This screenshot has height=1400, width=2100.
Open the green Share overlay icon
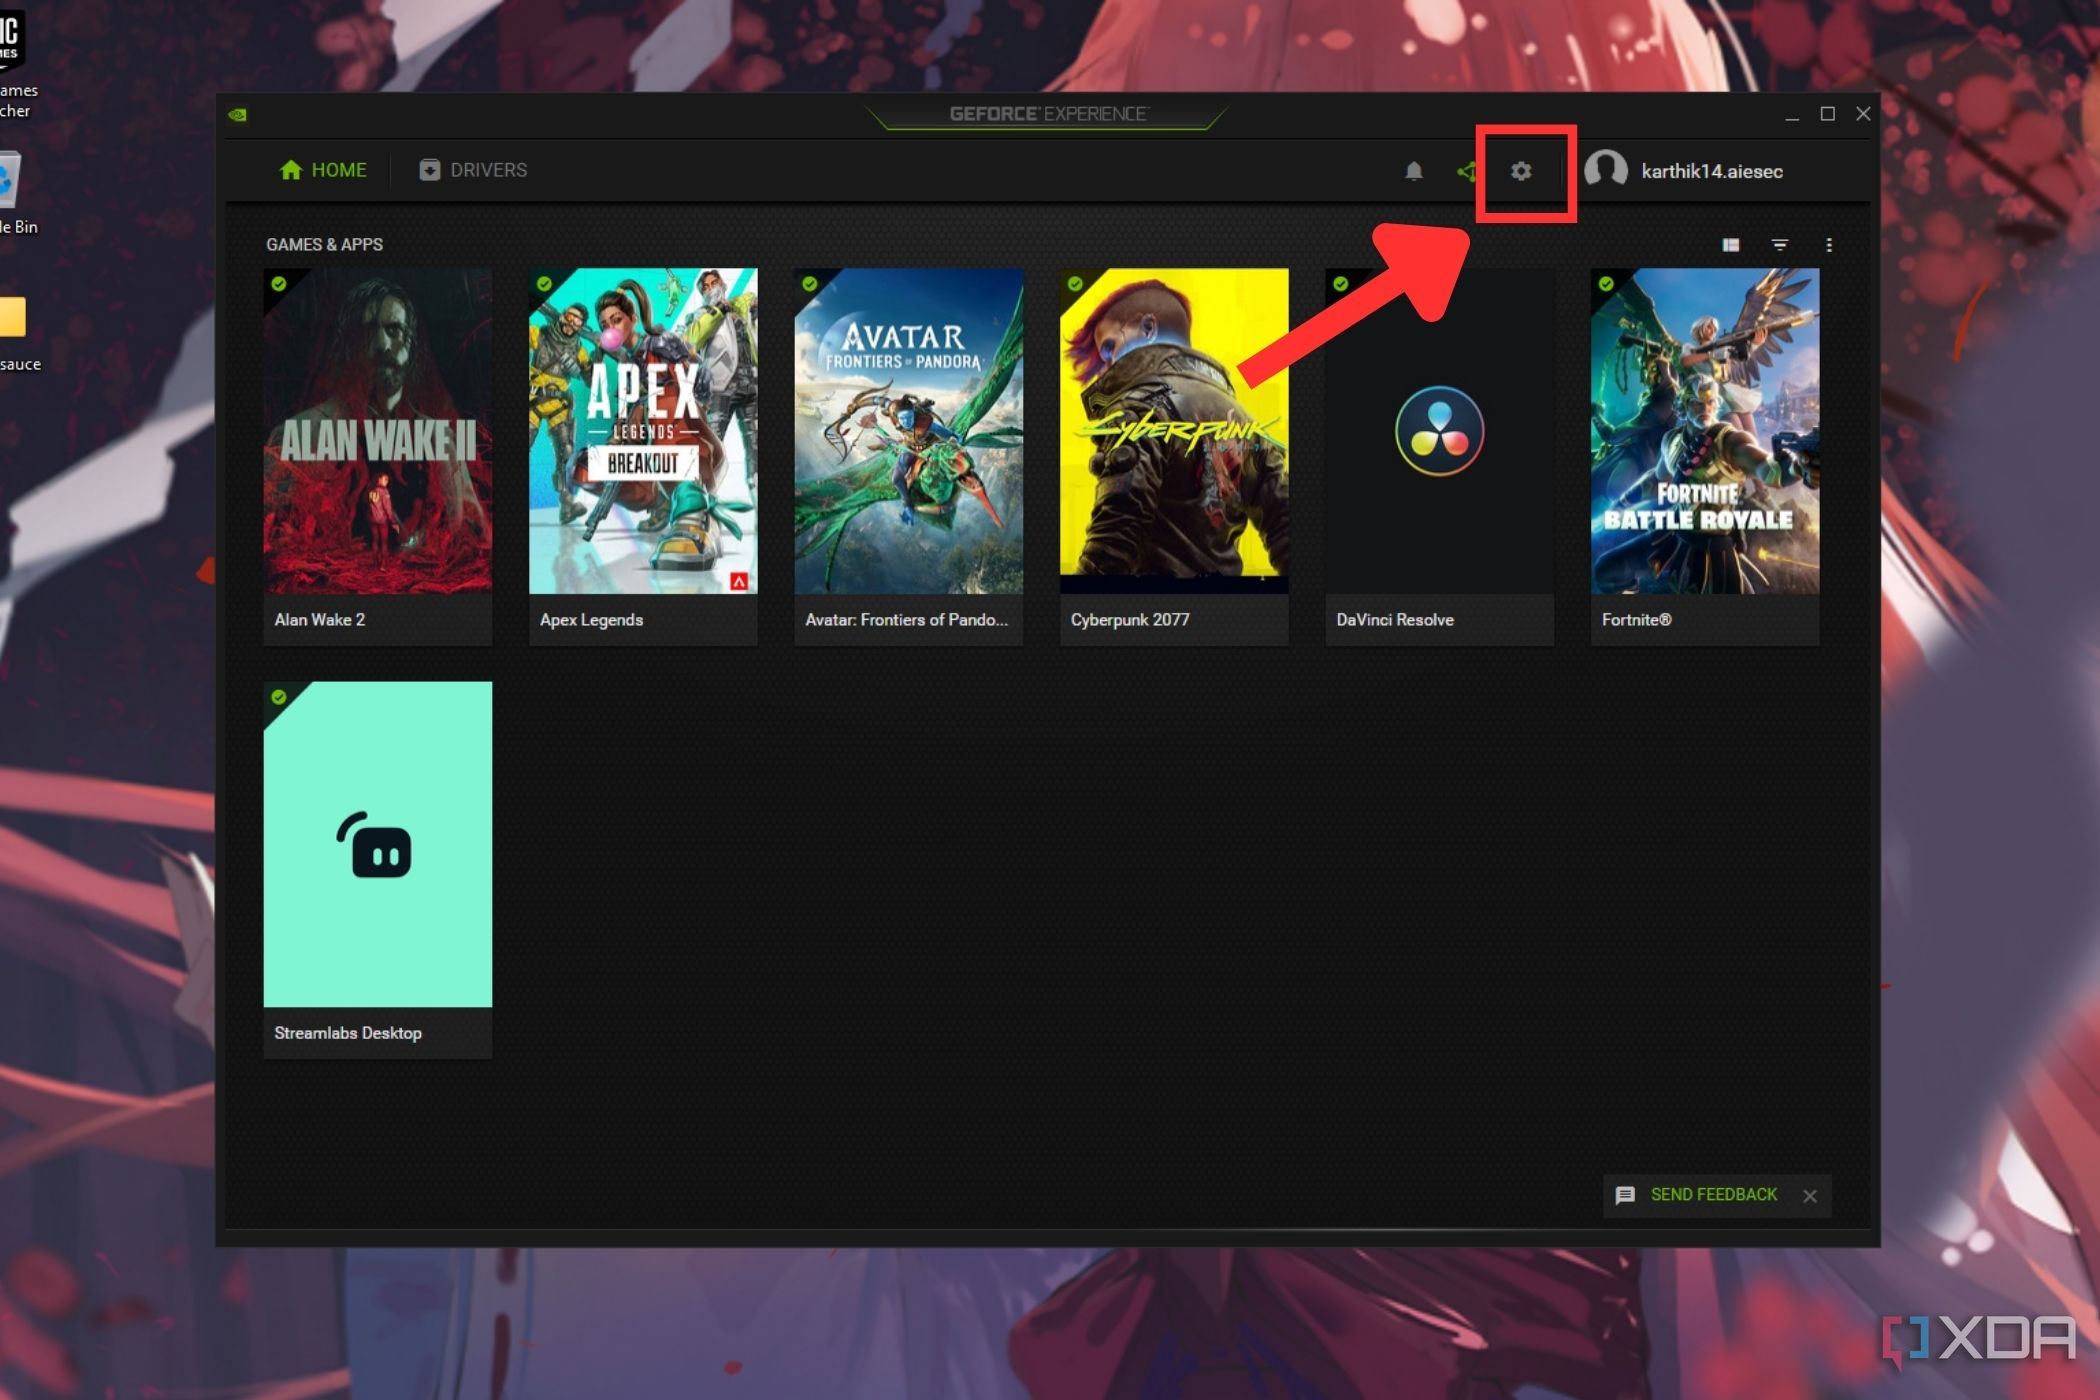point(1466,171)
